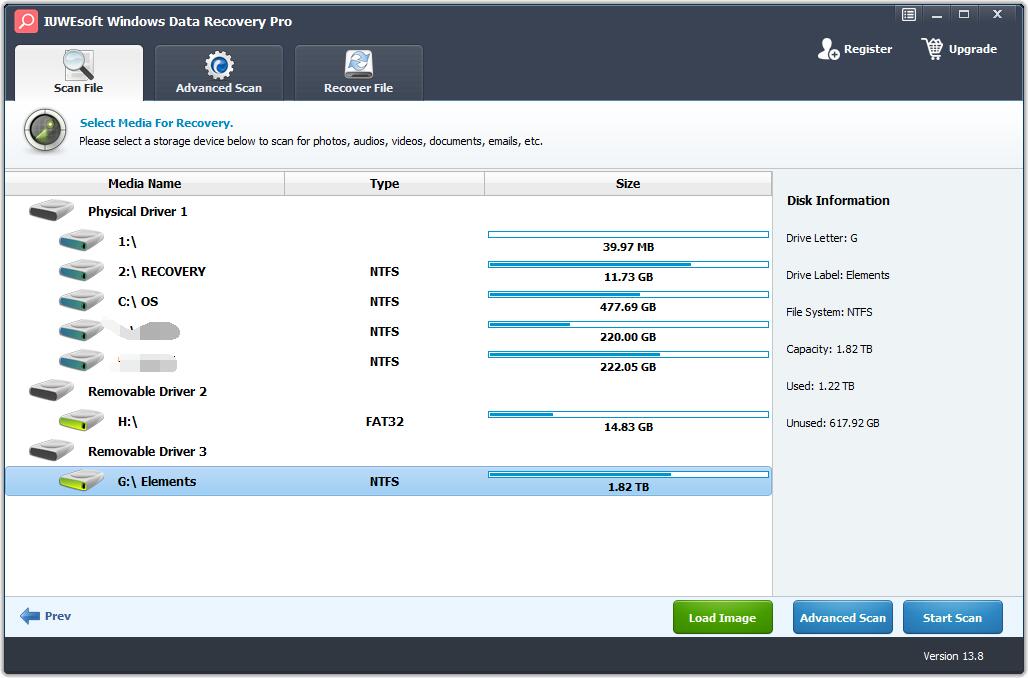Click the Used: 1.22 TB info
Screen dimensions: 1028x678
820,386
